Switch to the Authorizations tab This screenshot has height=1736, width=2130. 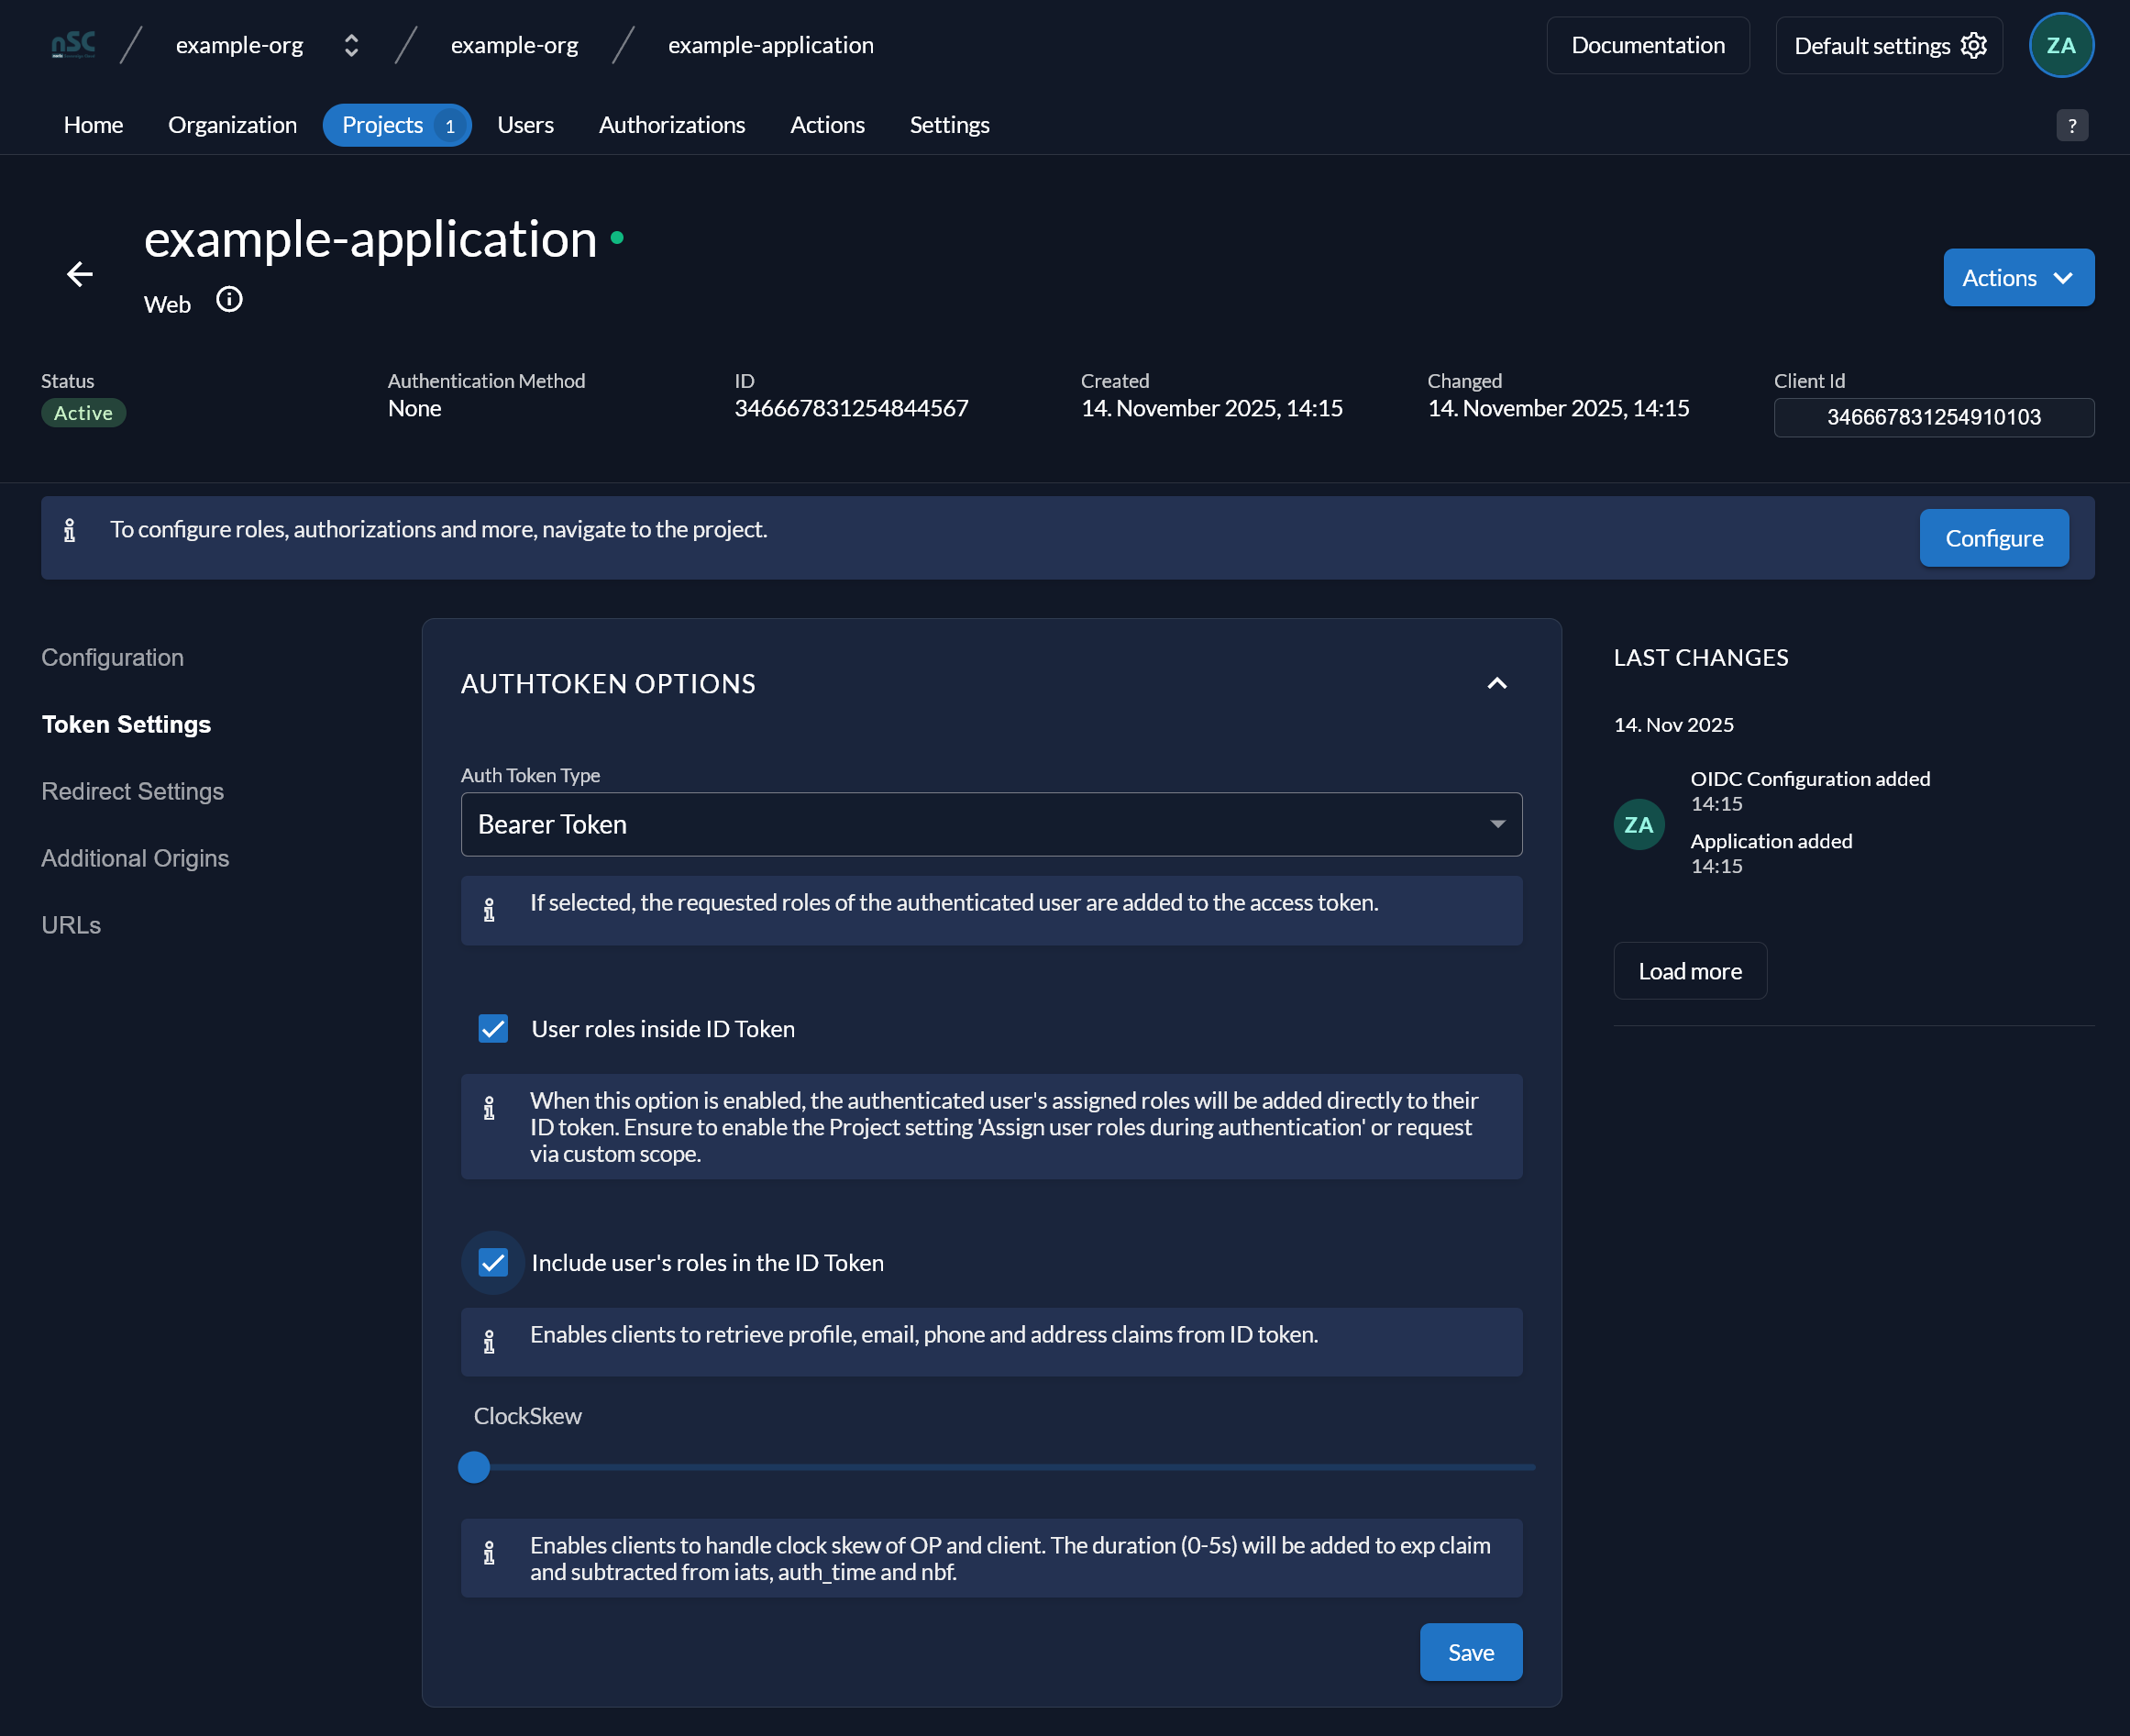click(672, 125)
